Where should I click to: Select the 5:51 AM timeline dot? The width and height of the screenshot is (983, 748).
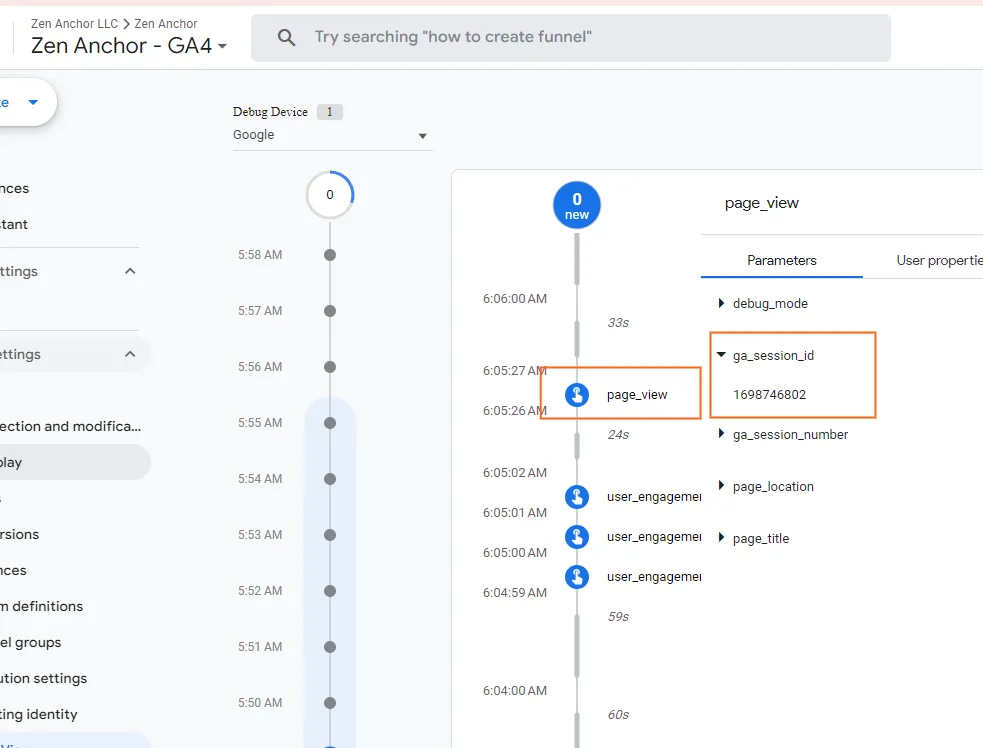coord(330,647)
